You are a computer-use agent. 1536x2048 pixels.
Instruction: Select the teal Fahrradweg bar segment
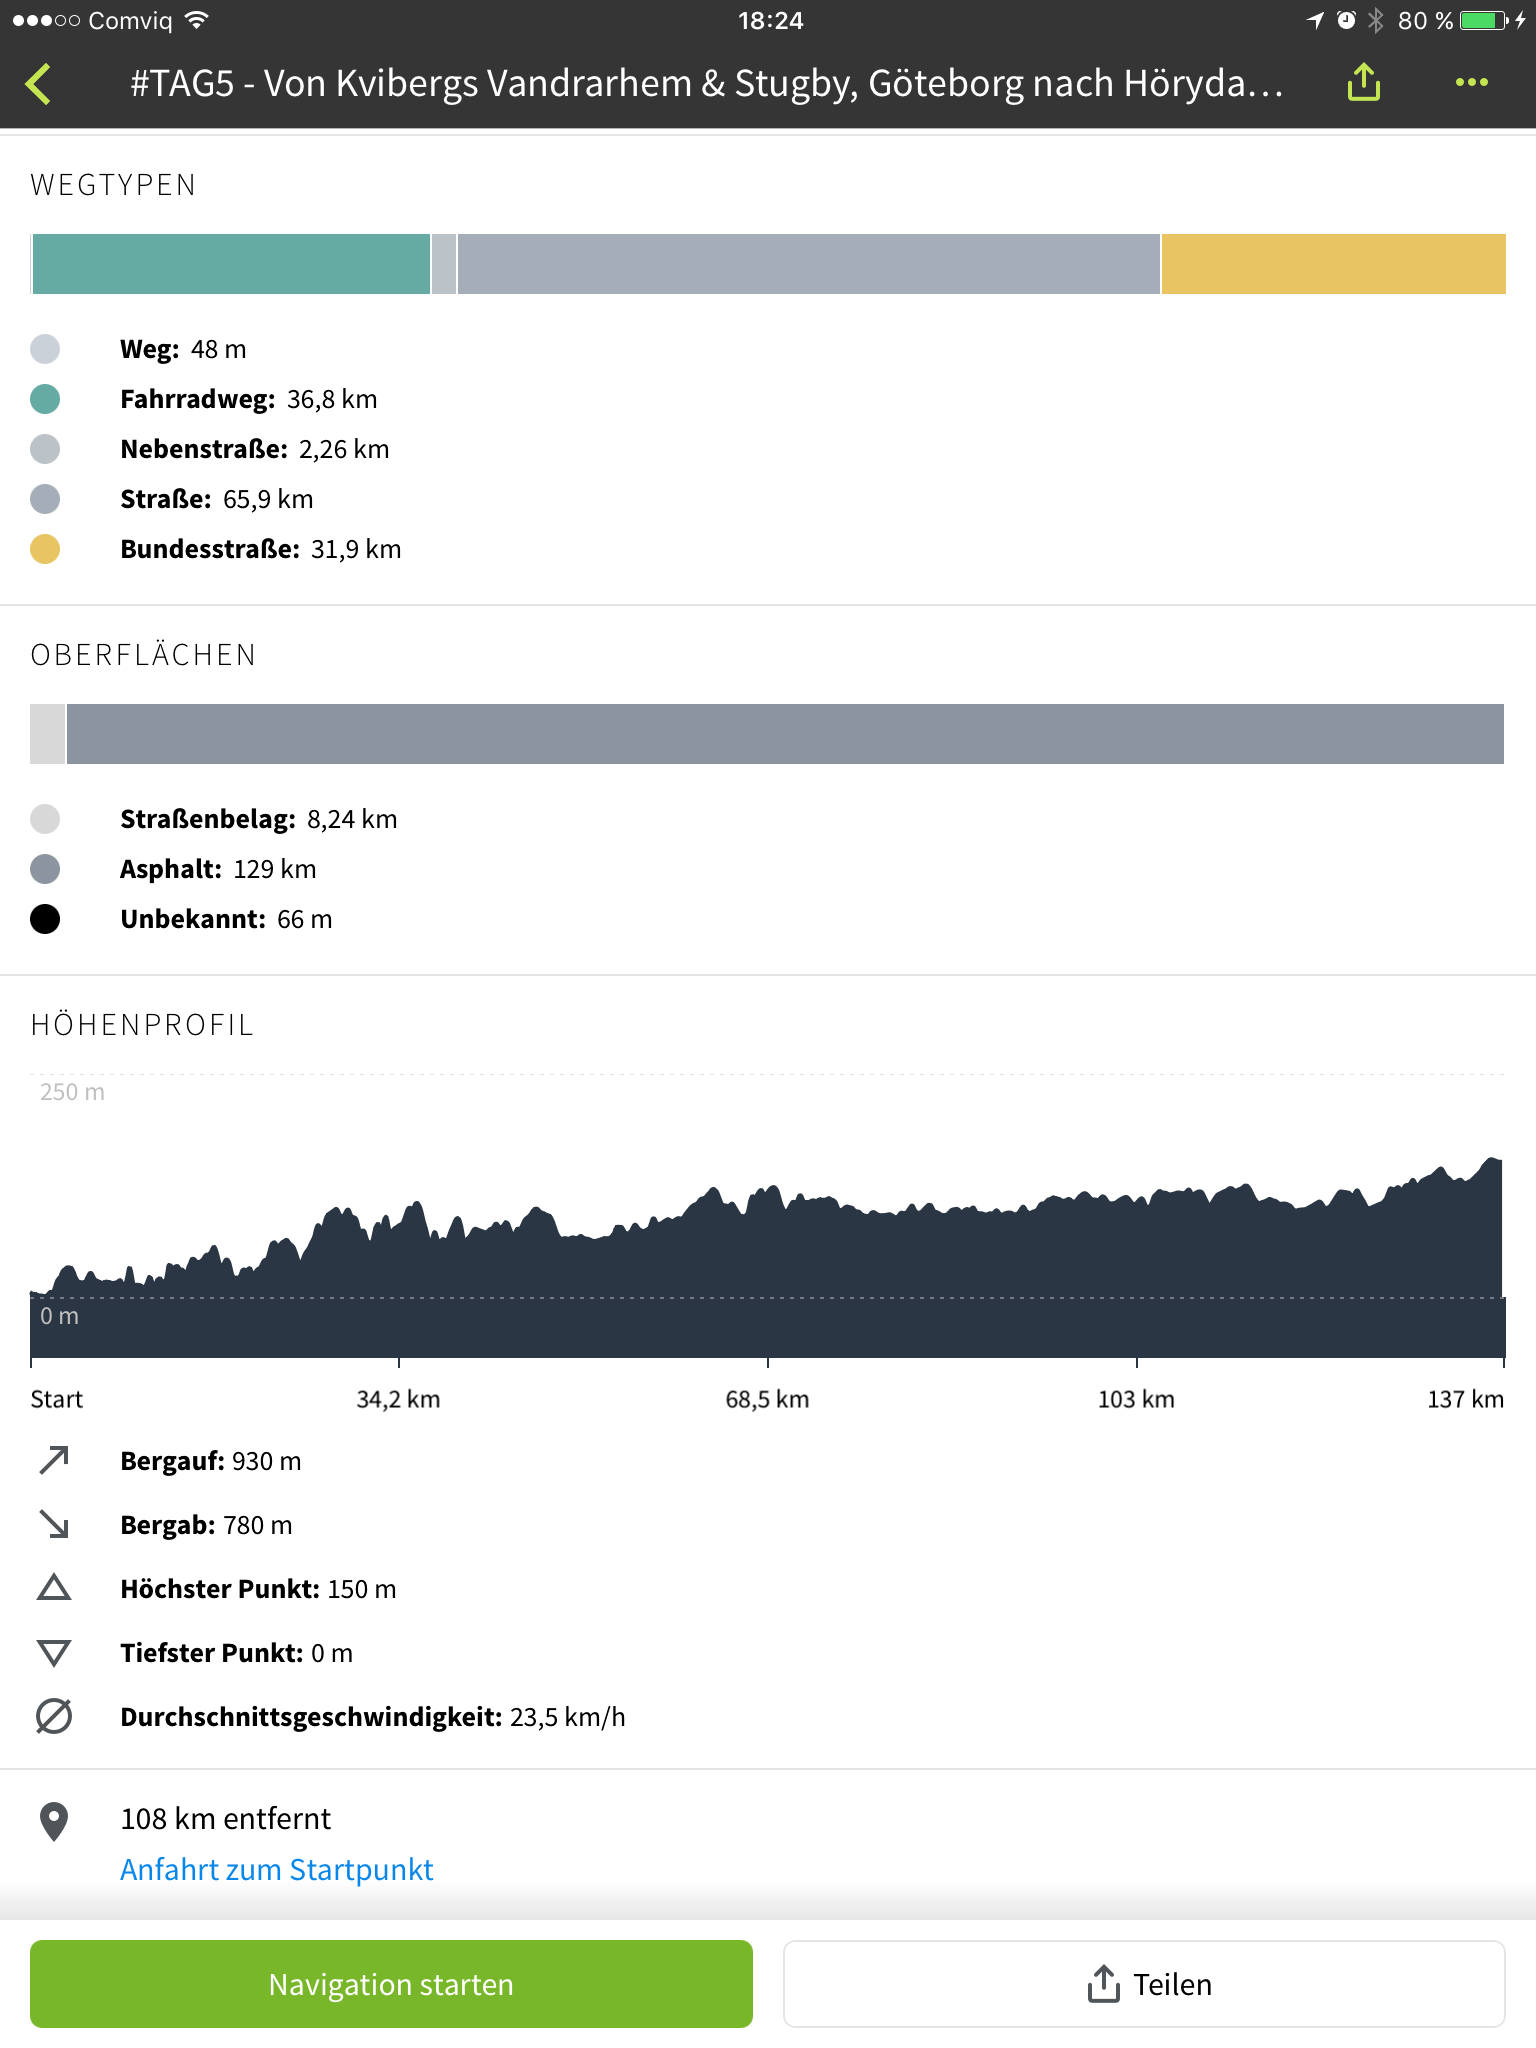point(231,264)
